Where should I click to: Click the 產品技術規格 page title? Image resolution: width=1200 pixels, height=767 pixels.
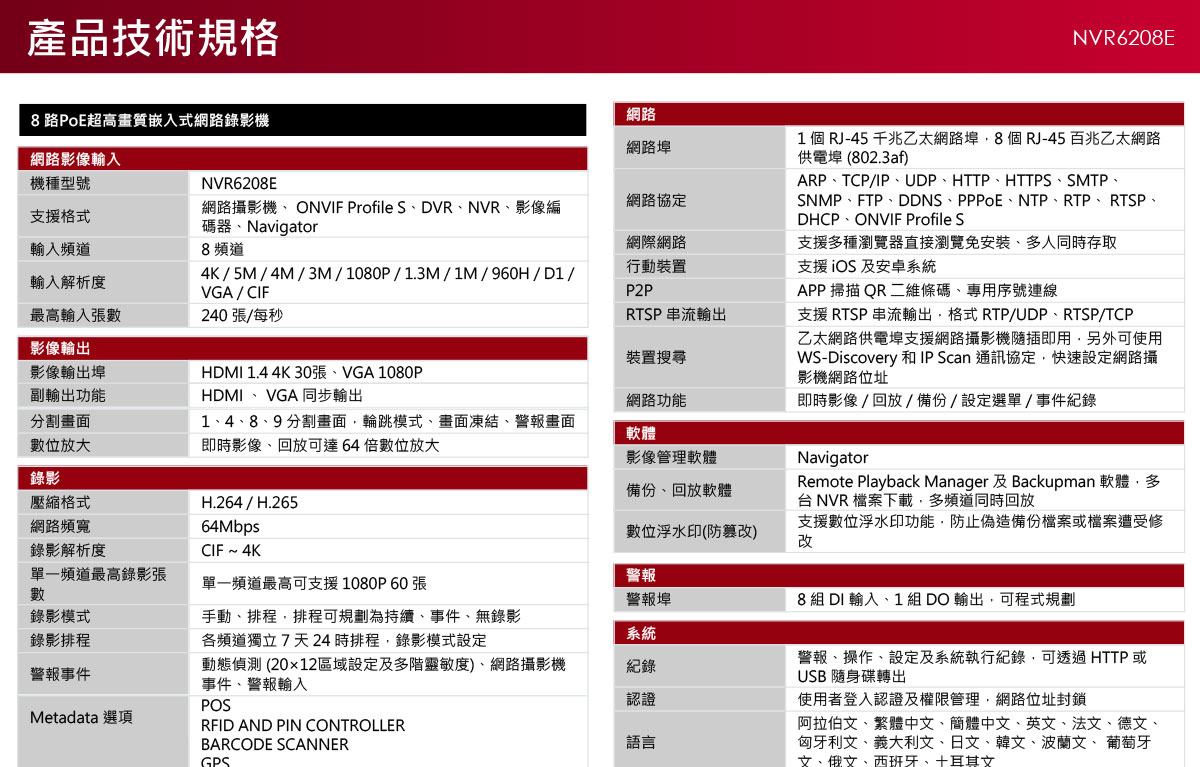[150, 37]
